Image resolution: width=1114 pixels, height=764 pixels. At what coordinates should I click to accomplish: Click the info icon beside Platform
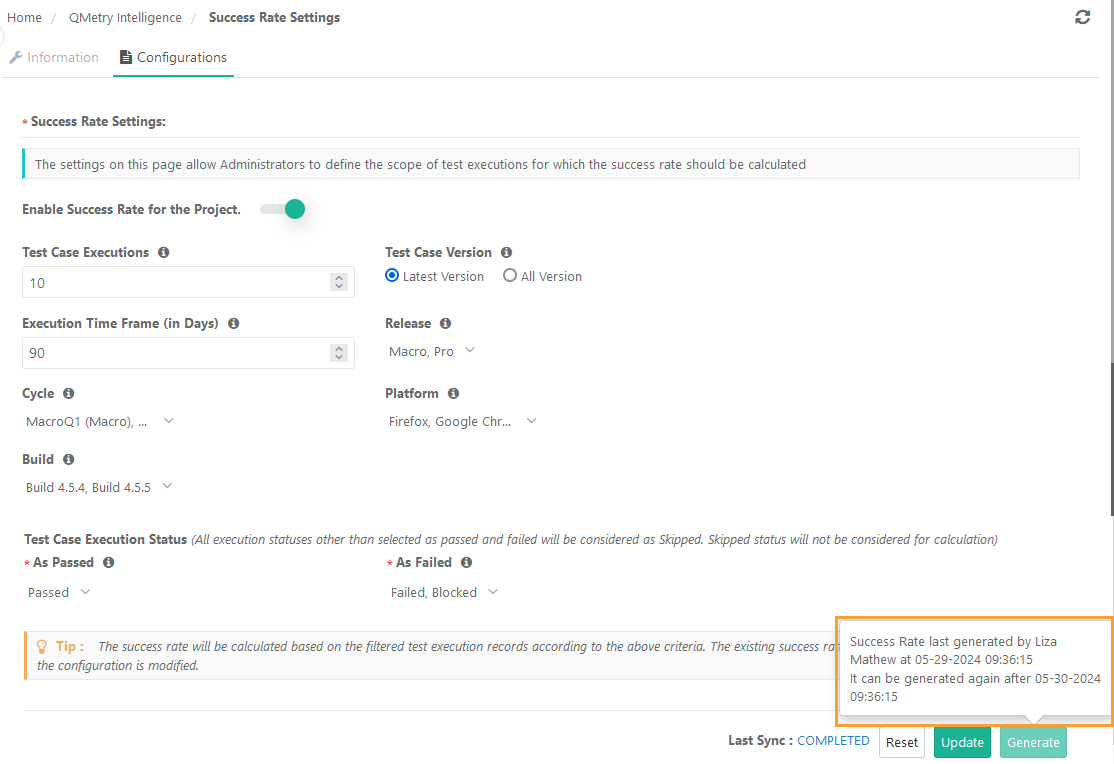pos(453,393)
